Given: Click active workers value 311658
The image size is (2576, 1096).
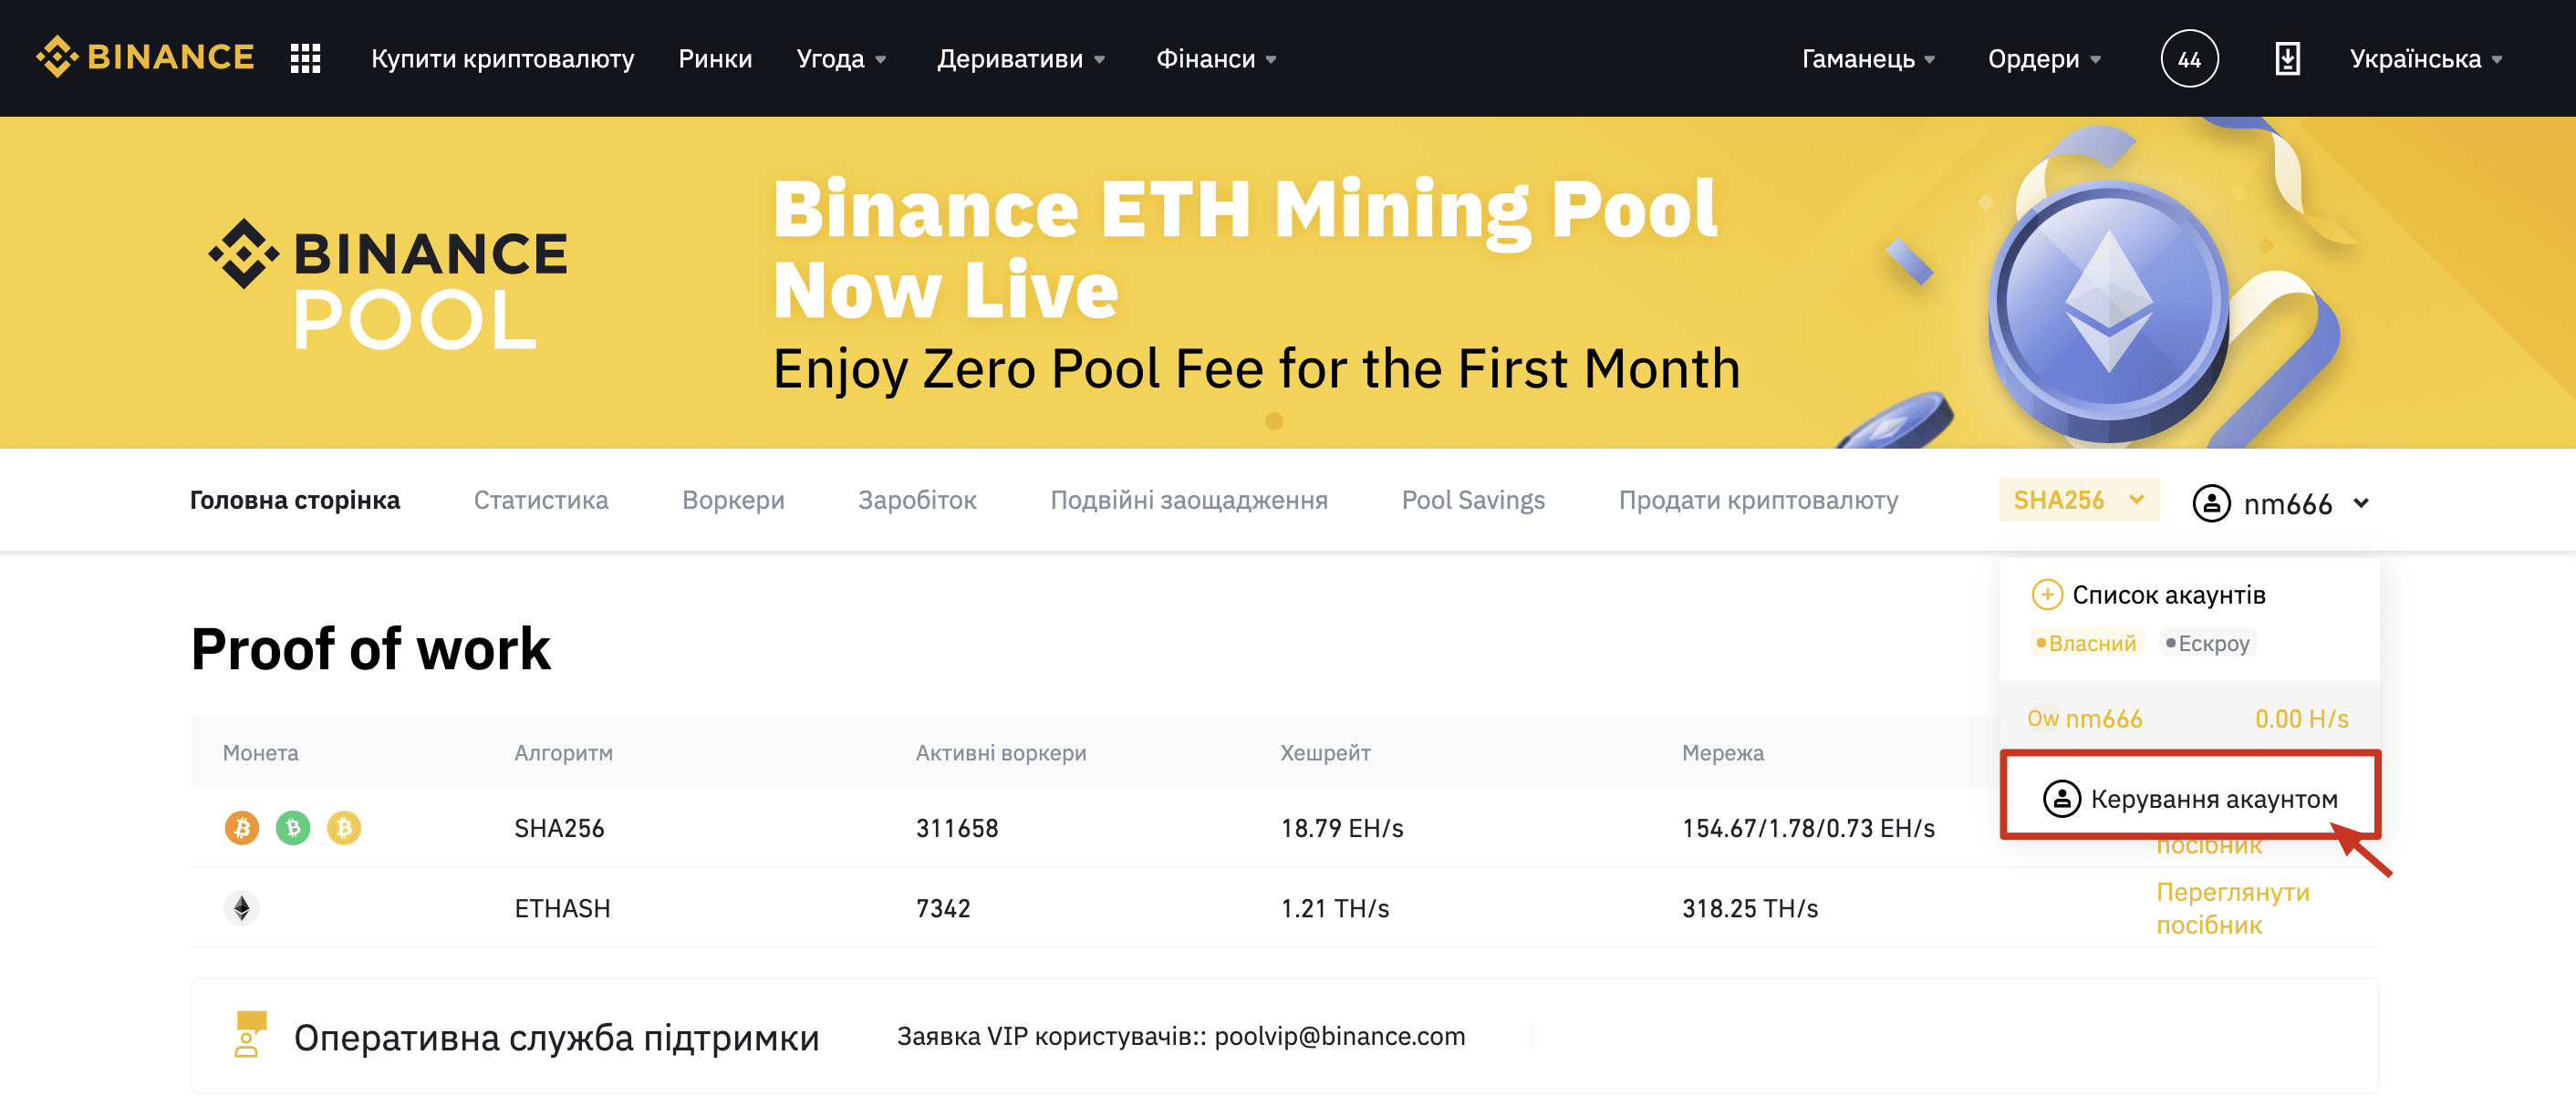Looking at the screenshot, I should tap(956, 827).
